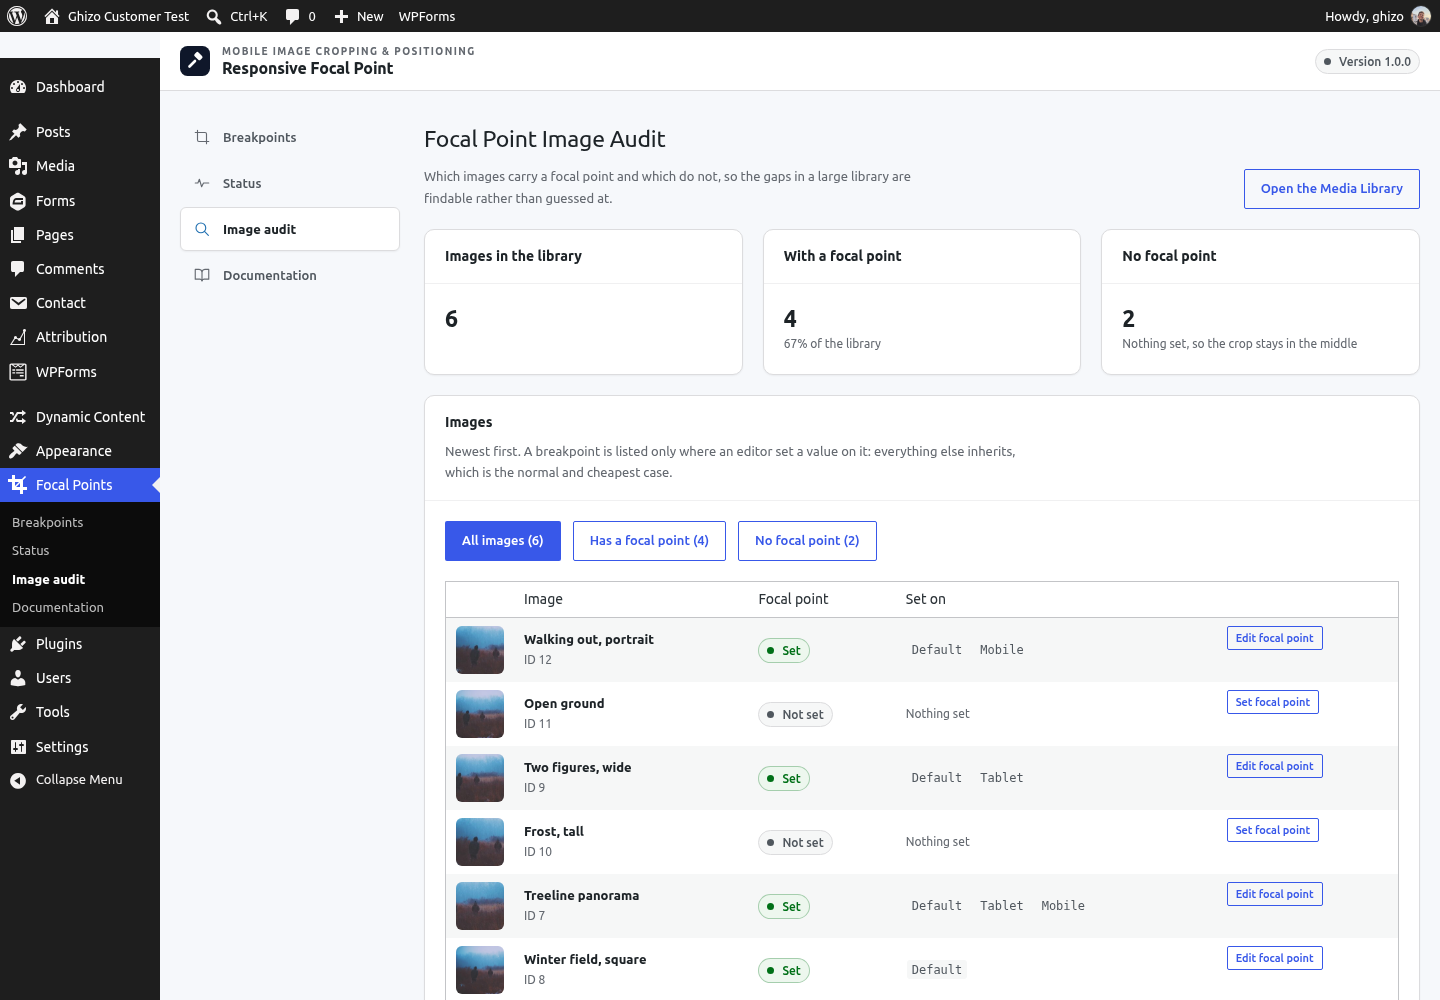Viewport: 1440px width, 1000px height.
Task: Click the Collapse Menu arrow icon
Action: click(18, 780)
